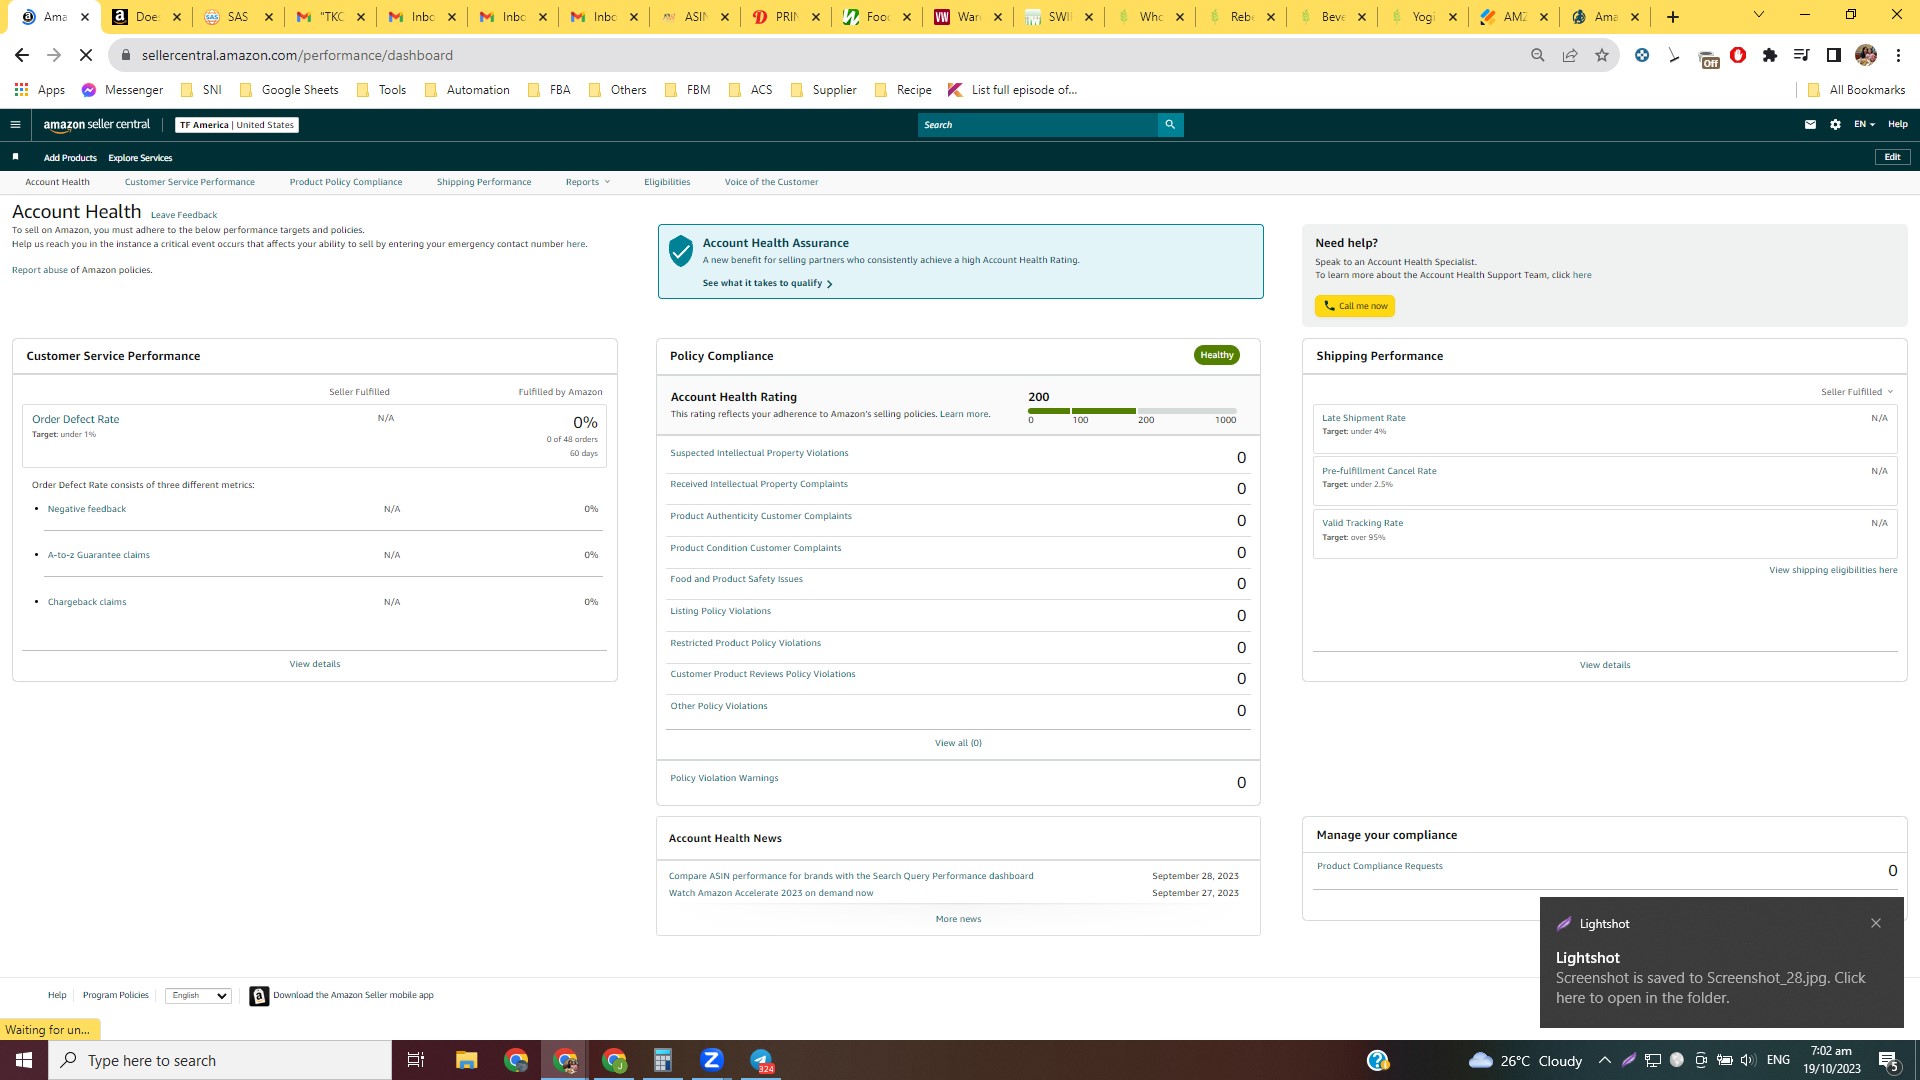Open Telegram from the taskbar

(x=761, y=1060)
